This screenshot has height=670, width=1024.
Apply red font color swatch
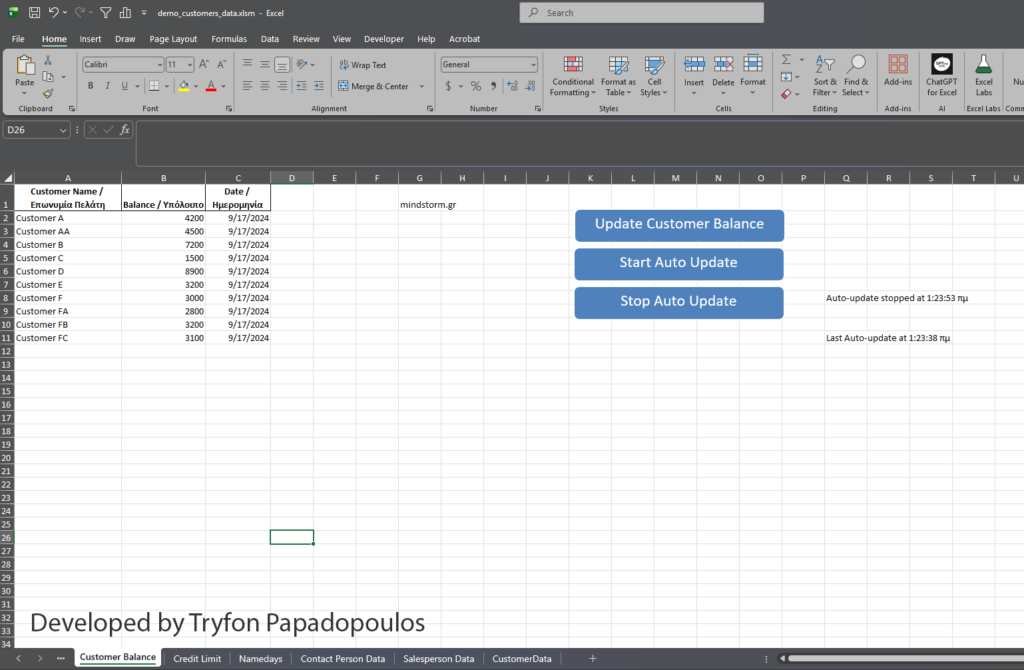pyautogui.click(x=211, y=86)
